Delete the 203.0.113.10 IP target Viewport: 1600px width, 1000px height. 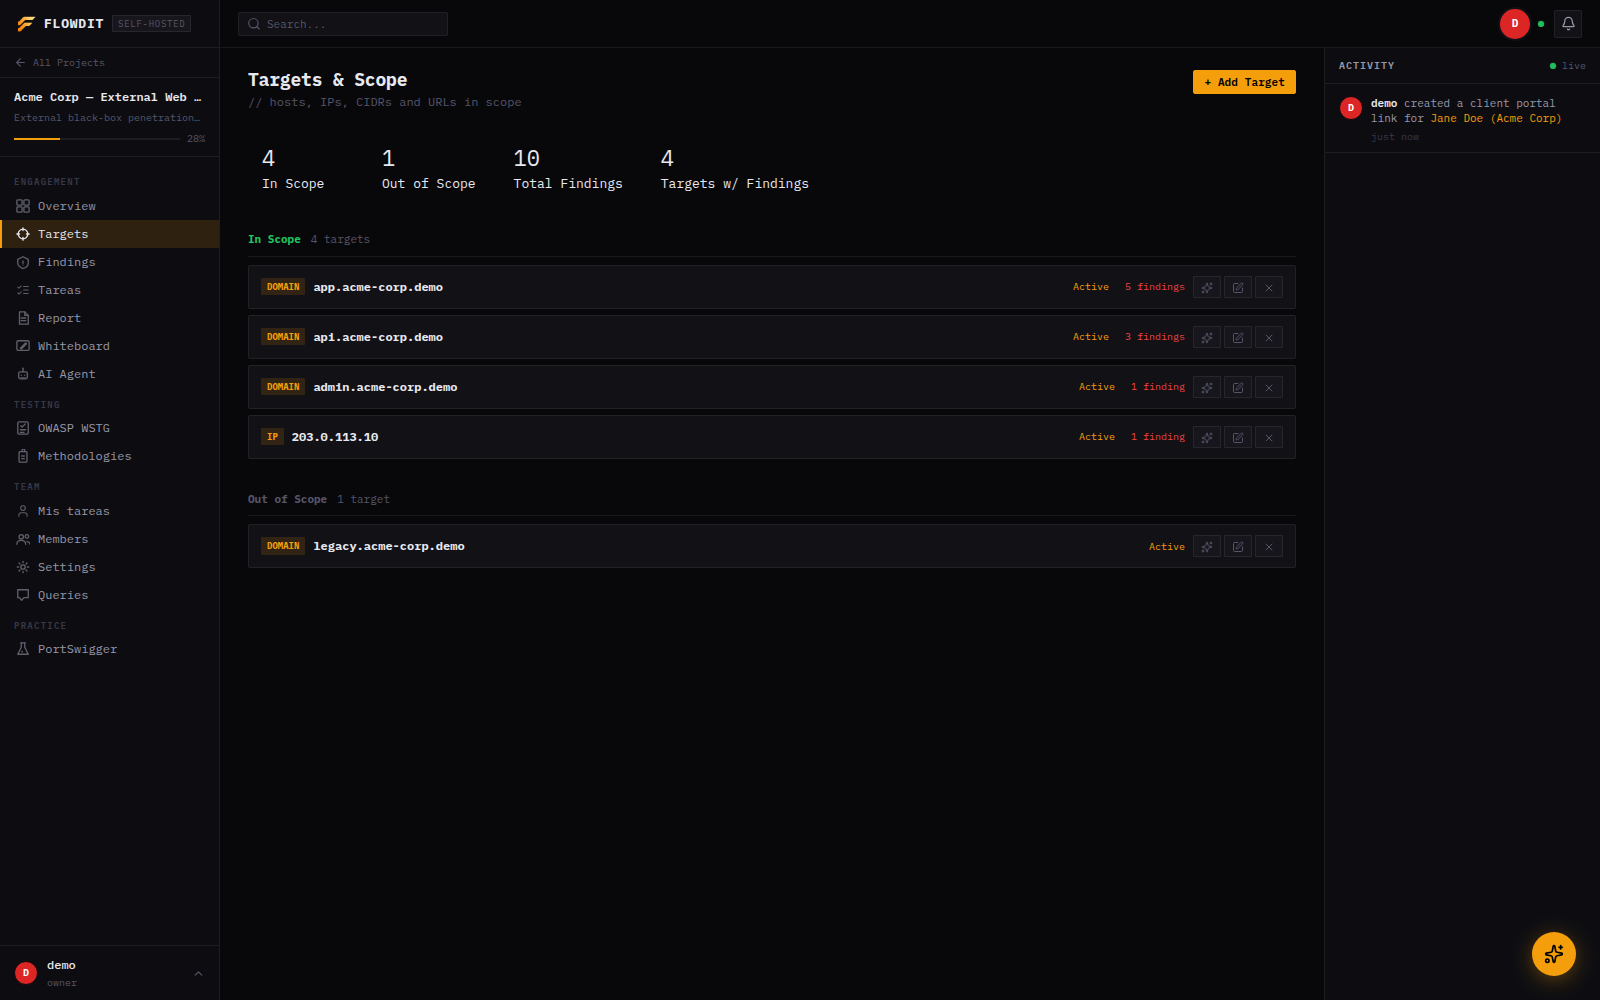click(x=1269, y=437)
